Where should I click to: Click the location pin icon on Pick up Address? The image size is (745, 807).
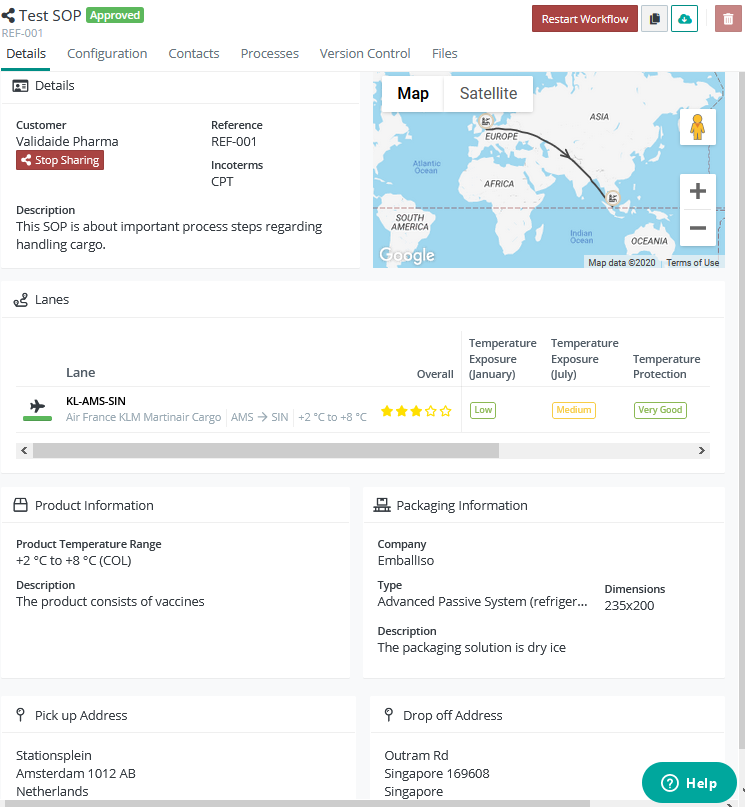(x=20, y=714)
